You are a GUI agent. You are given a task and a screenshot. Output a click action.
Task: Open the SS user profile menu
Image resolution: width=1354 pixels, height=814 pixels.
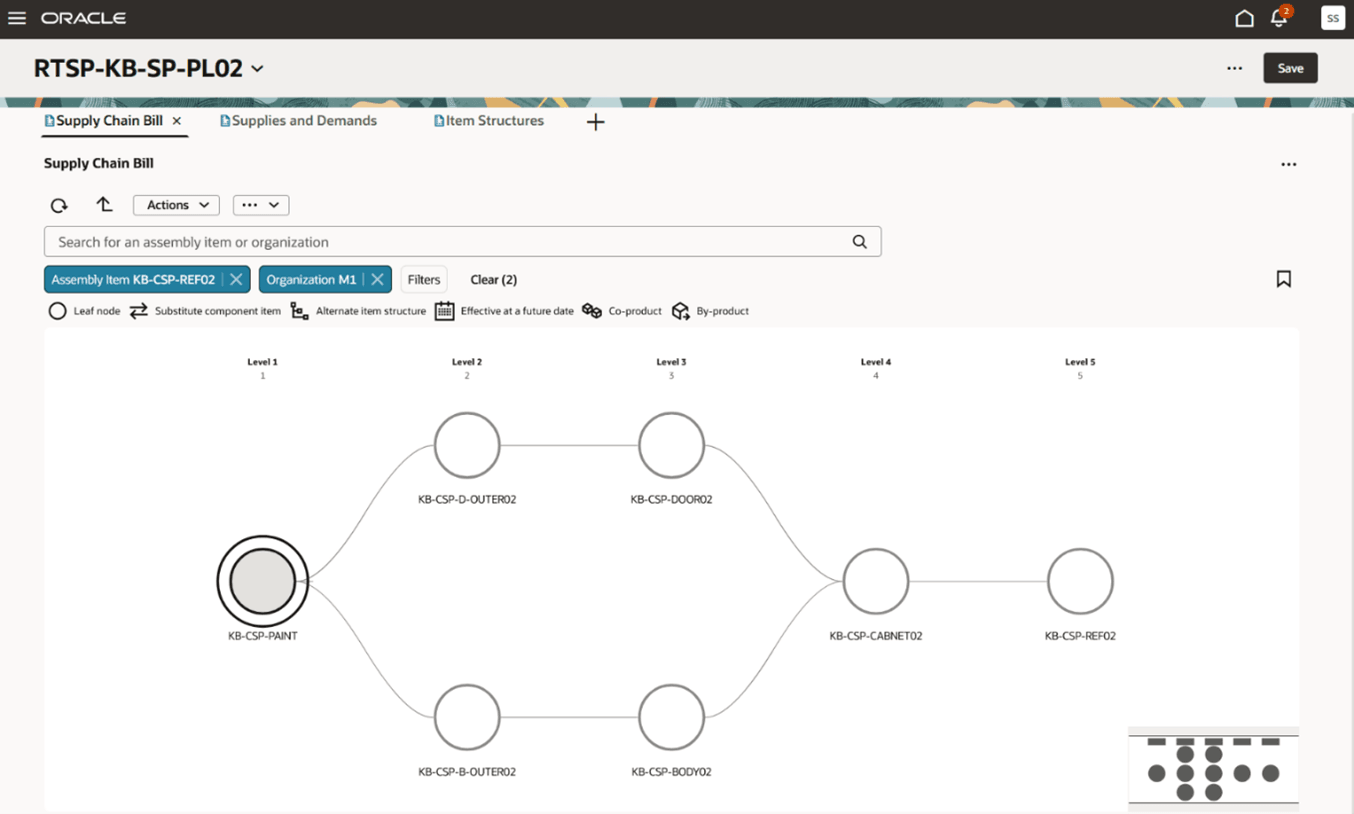click(1332, 18)
